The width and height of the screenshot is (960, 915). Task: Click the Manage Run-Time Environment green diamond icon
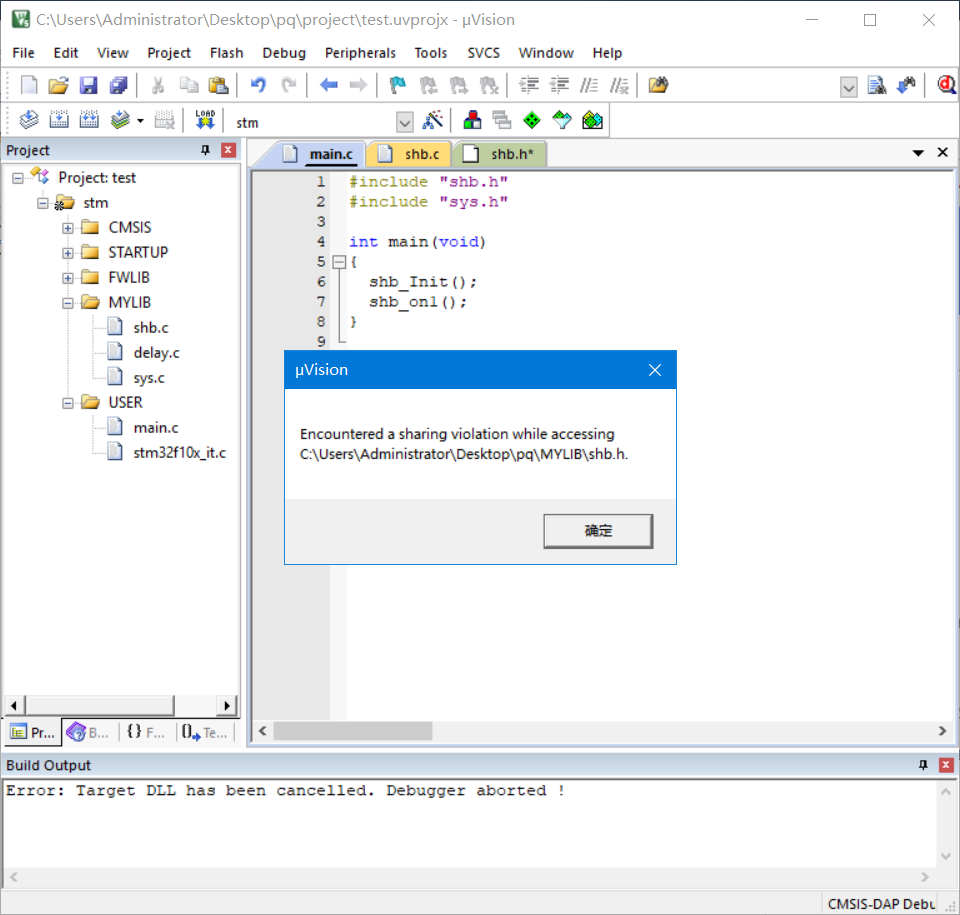coord(532,120)
